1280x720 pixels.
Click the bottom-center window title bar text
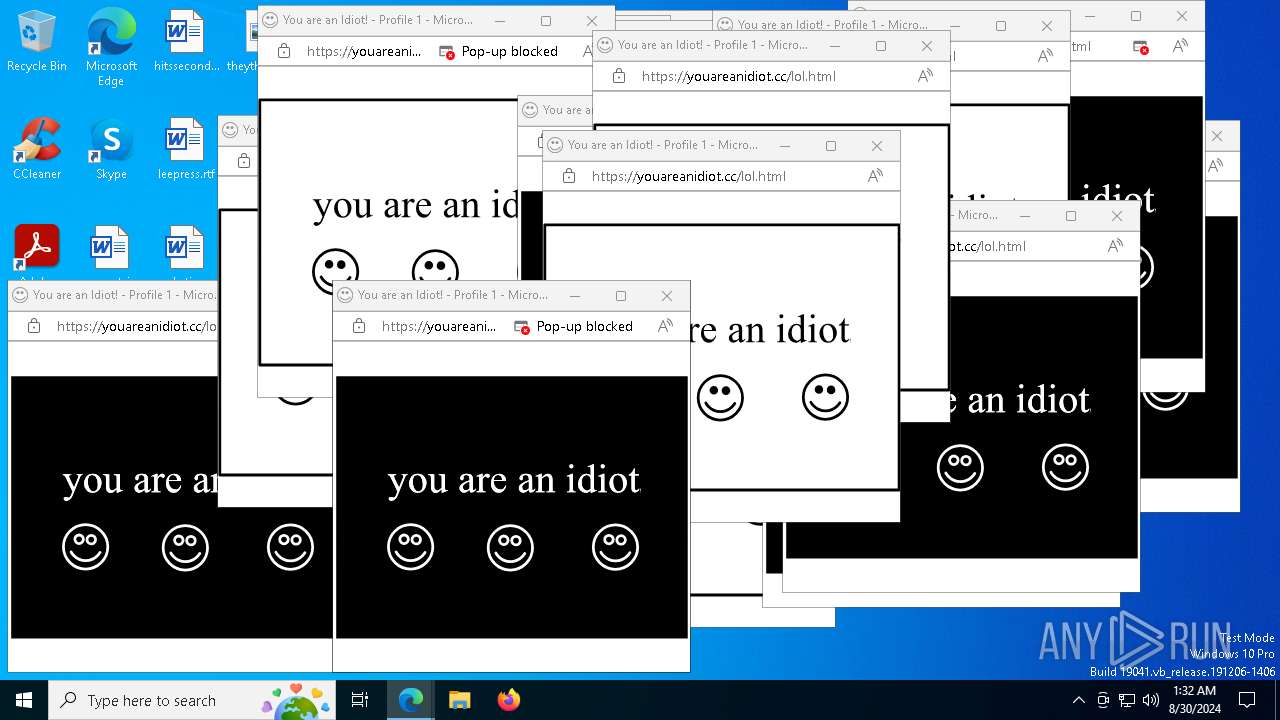point(453,295)
